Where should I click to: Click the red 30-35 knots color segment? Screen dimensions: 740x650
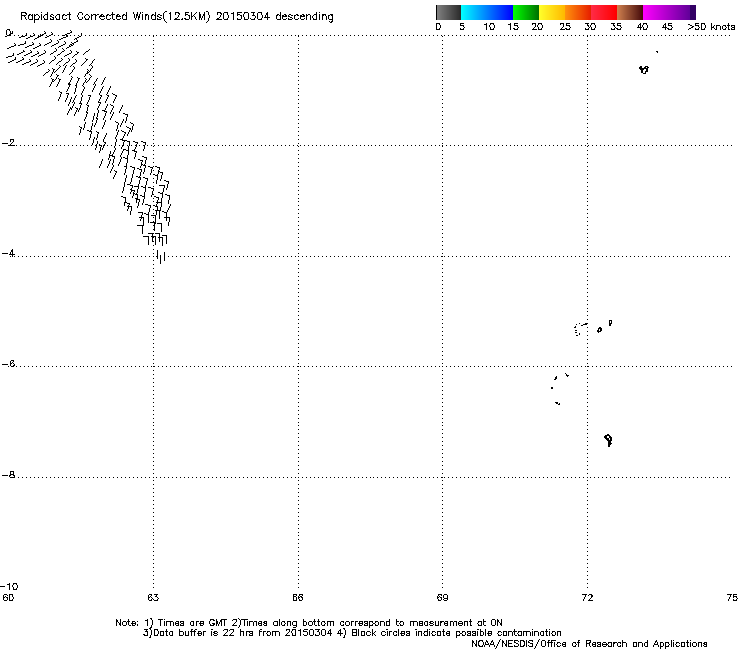point(604,12)
